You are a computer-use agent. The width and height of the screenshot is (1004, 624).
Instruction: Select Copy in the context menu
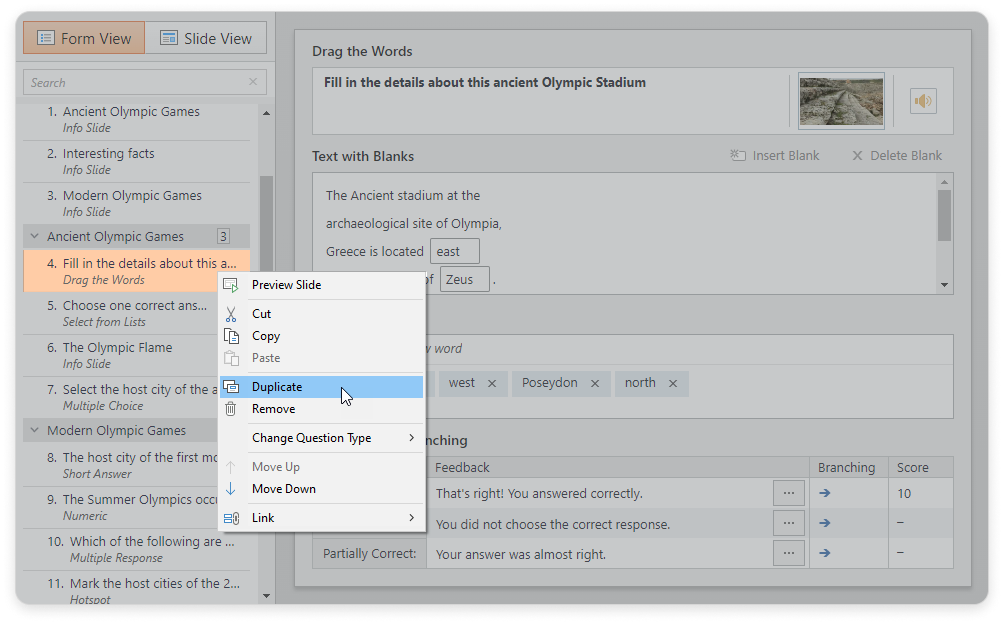(322, 336)
